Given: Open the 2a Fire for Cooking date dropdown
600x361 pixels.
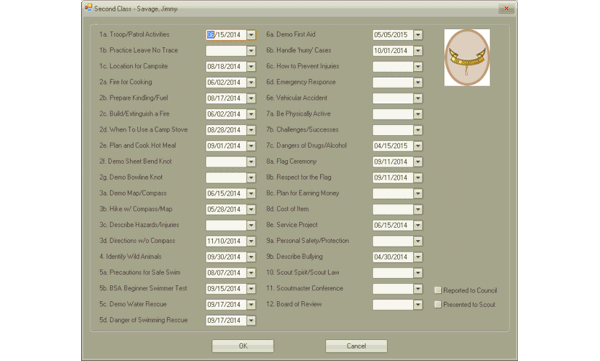Looking at the screenshot, I should click(x=251, y=82).
